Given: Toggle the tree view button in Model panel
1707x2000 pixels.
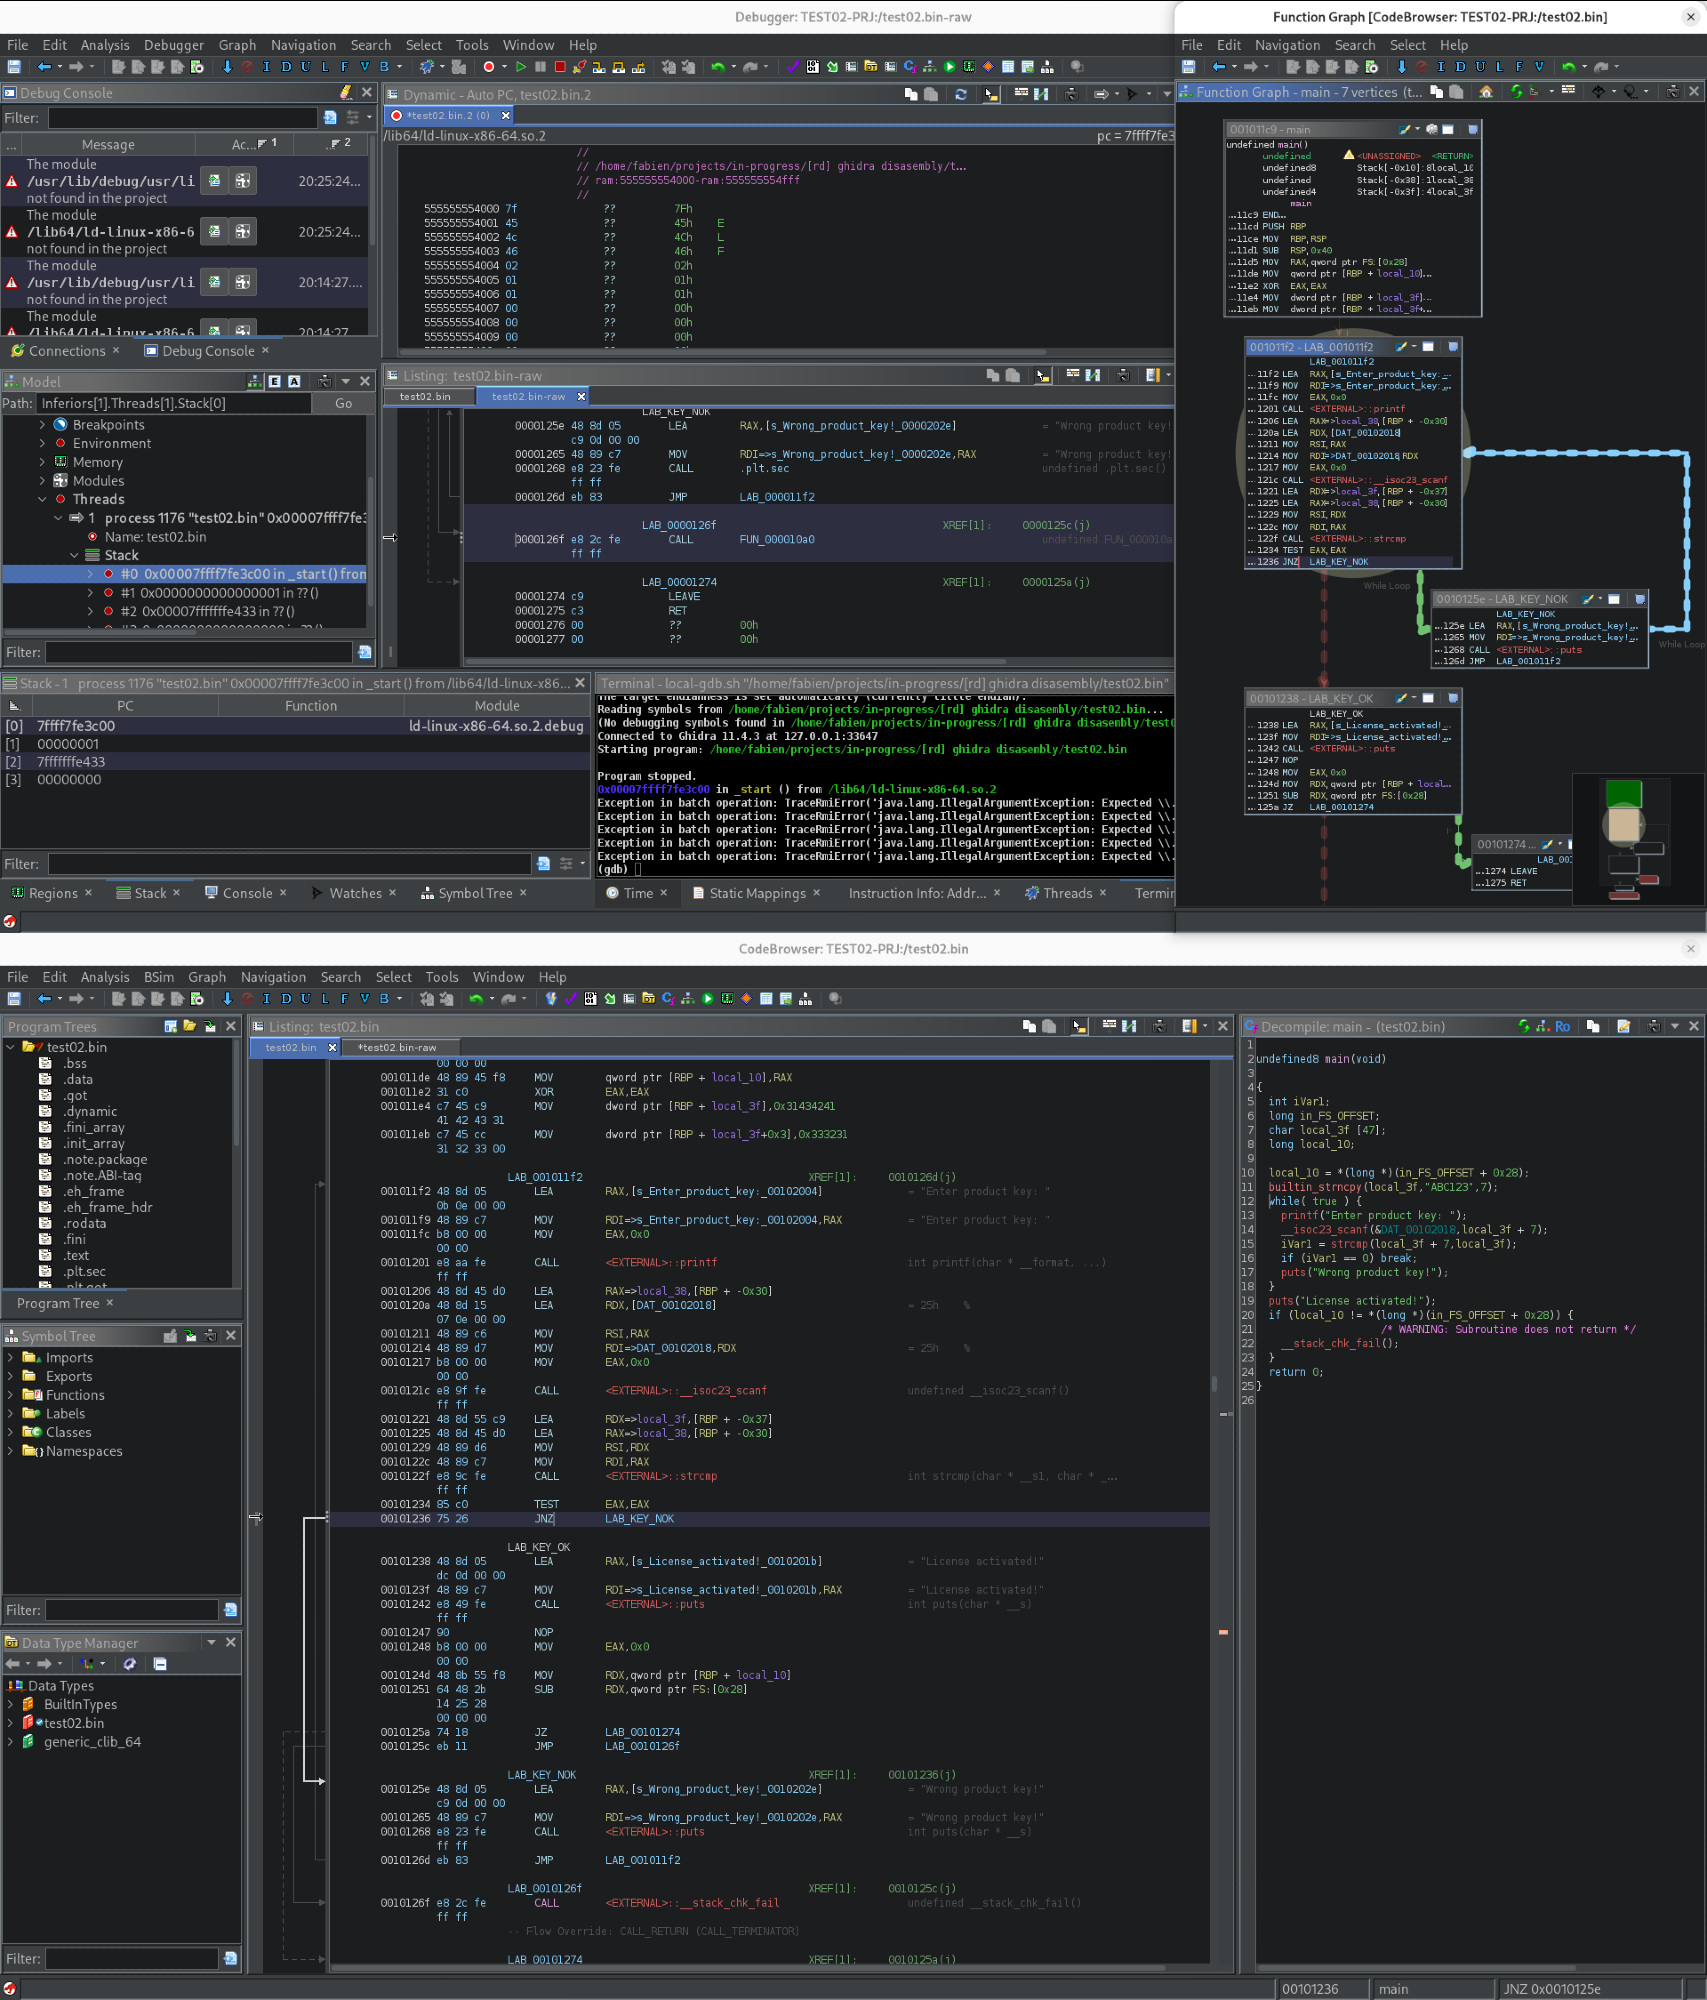Looking at the screenshot, I should point(255,381).
